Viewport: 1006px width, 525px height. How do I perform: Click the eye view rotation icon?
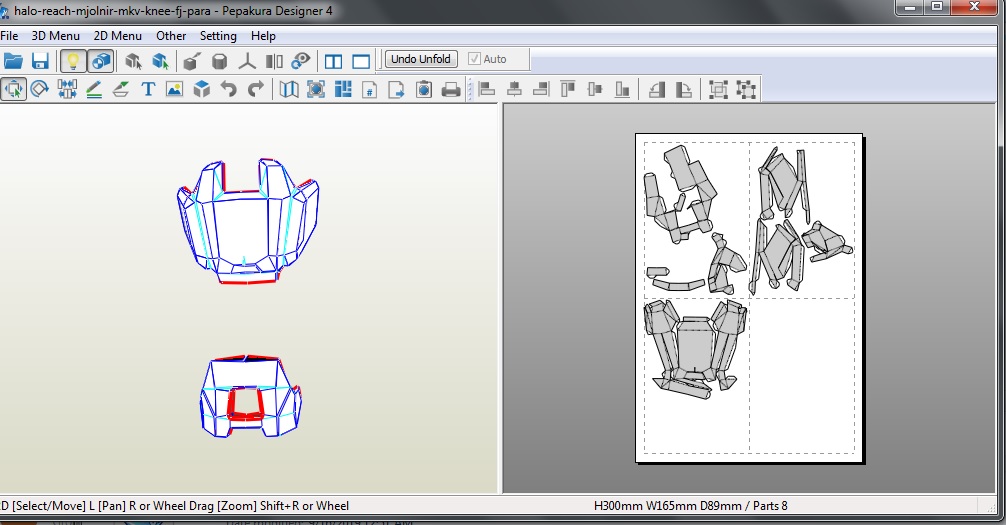pos(301,61)
